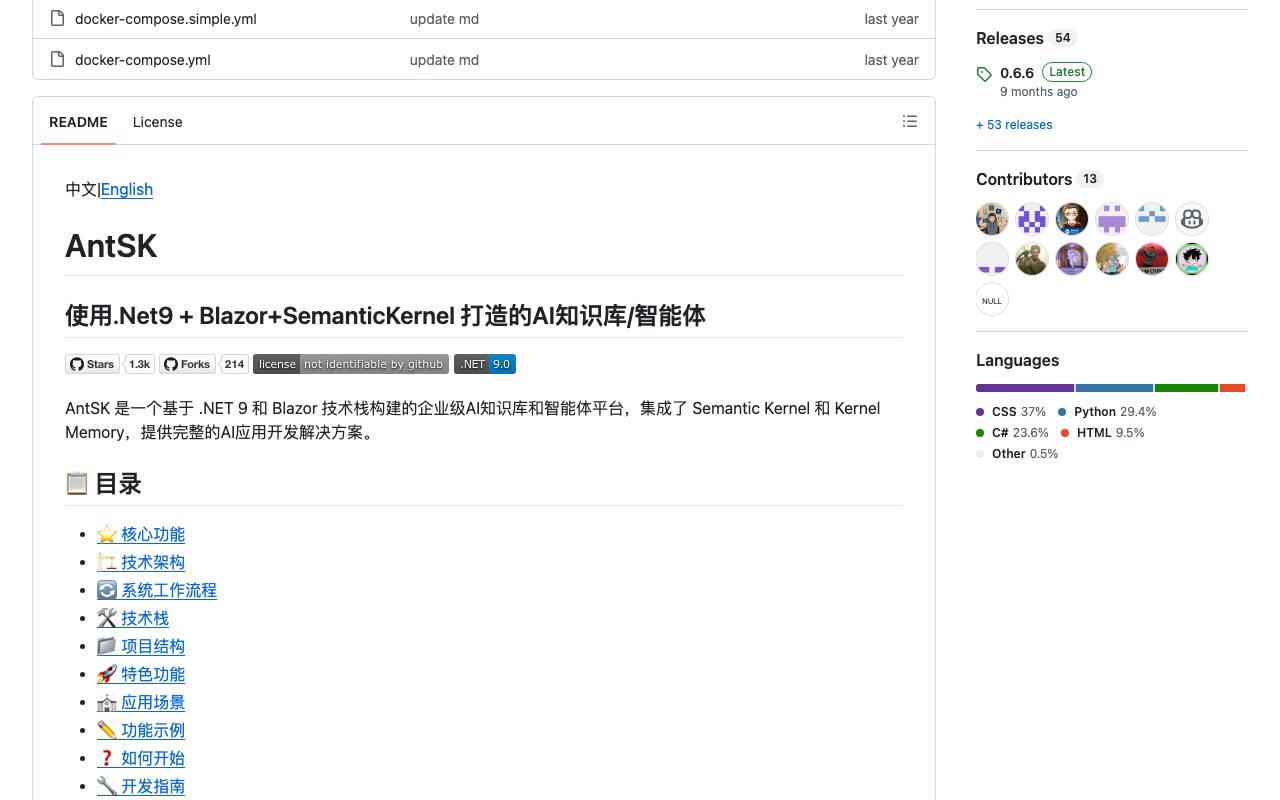Click the GitHub Stars 1.3k badge
This screenshot has height=800, width=1280.
[x=110, y=364]
